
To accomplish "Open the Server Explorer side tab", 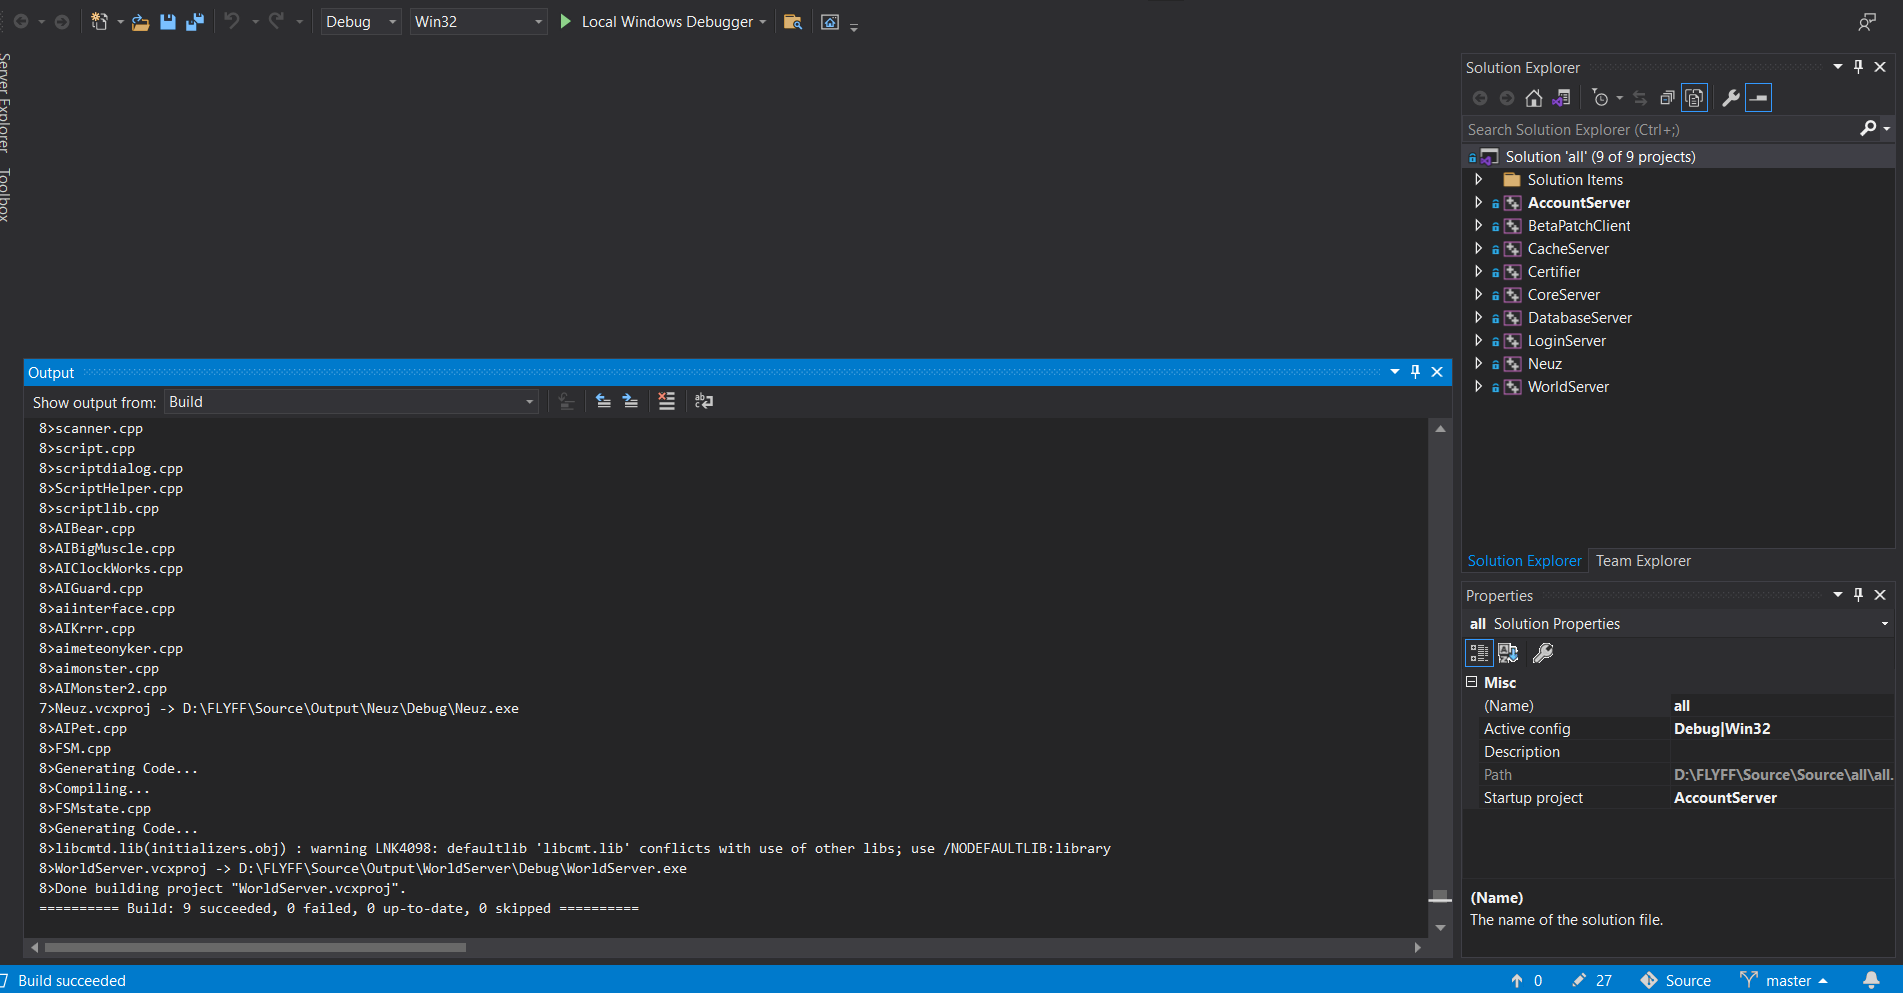I will click(x=6, y=102).
